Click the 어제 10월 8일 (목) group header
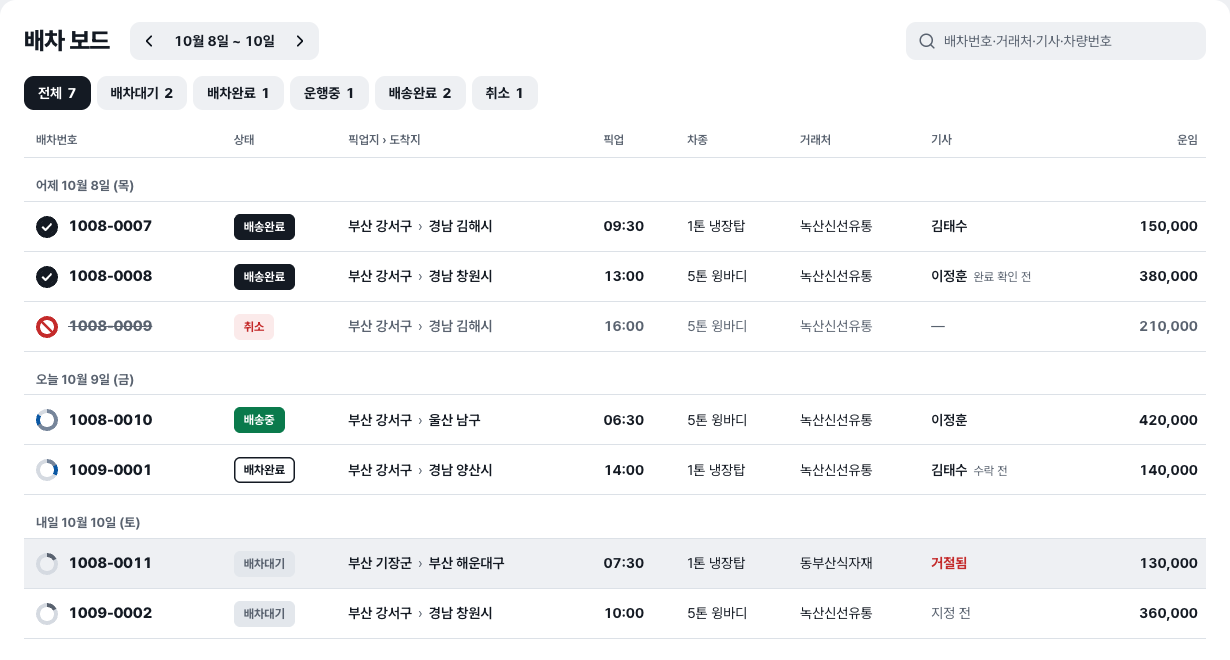The height and width of the screenshot is (660, 1230). [x=85, y=186]
